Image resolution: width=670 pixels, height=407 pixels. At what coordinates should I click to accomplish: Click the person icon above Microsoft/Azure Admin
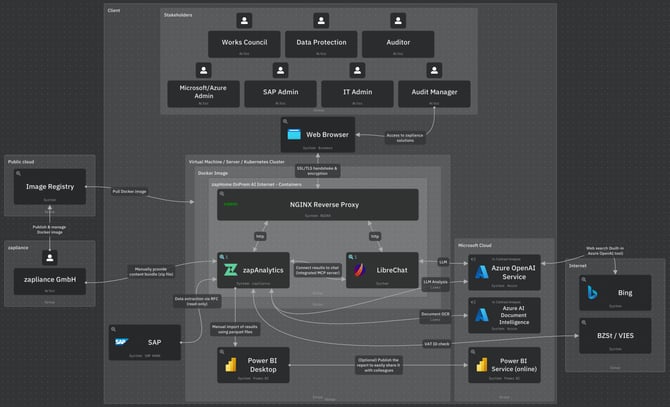tap(203, 70)
